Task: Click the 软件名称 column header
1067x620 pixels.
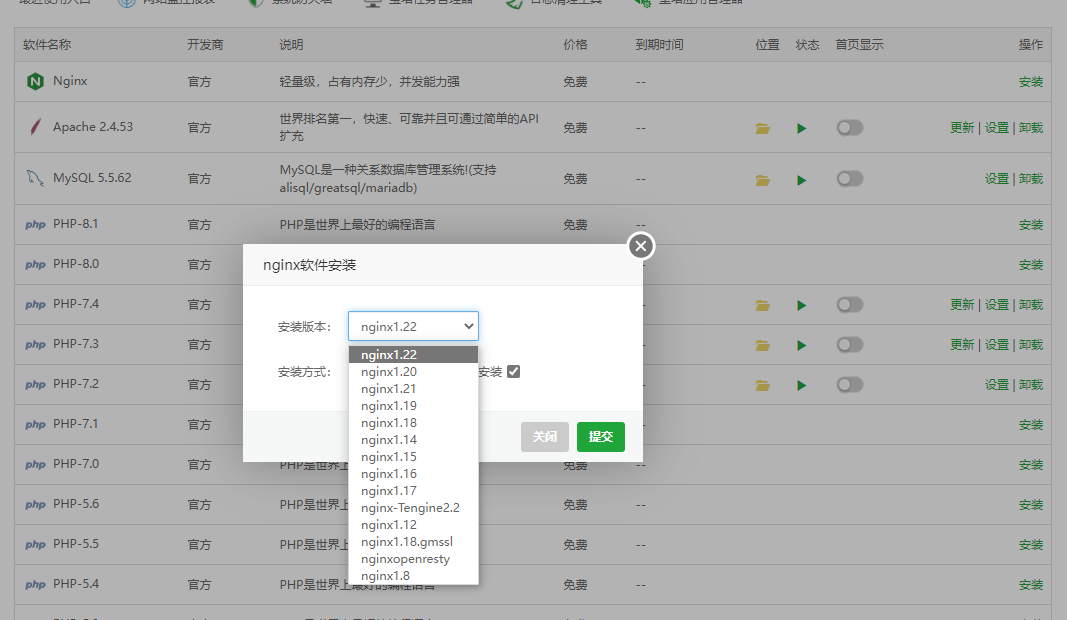Action: click(x=47, y=45)
